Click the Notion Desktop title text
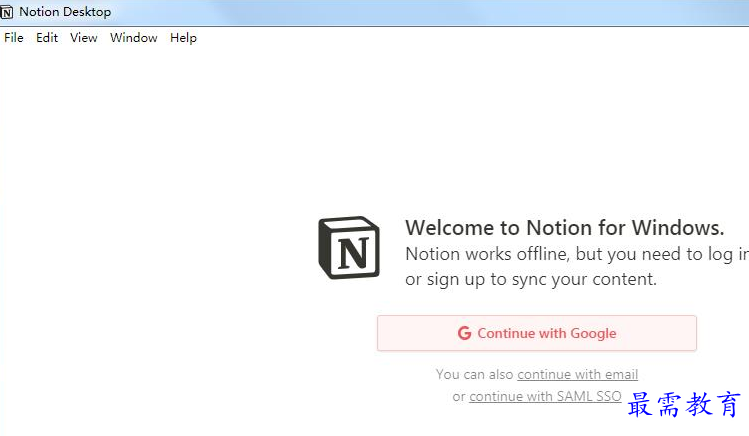 [65, 12]
